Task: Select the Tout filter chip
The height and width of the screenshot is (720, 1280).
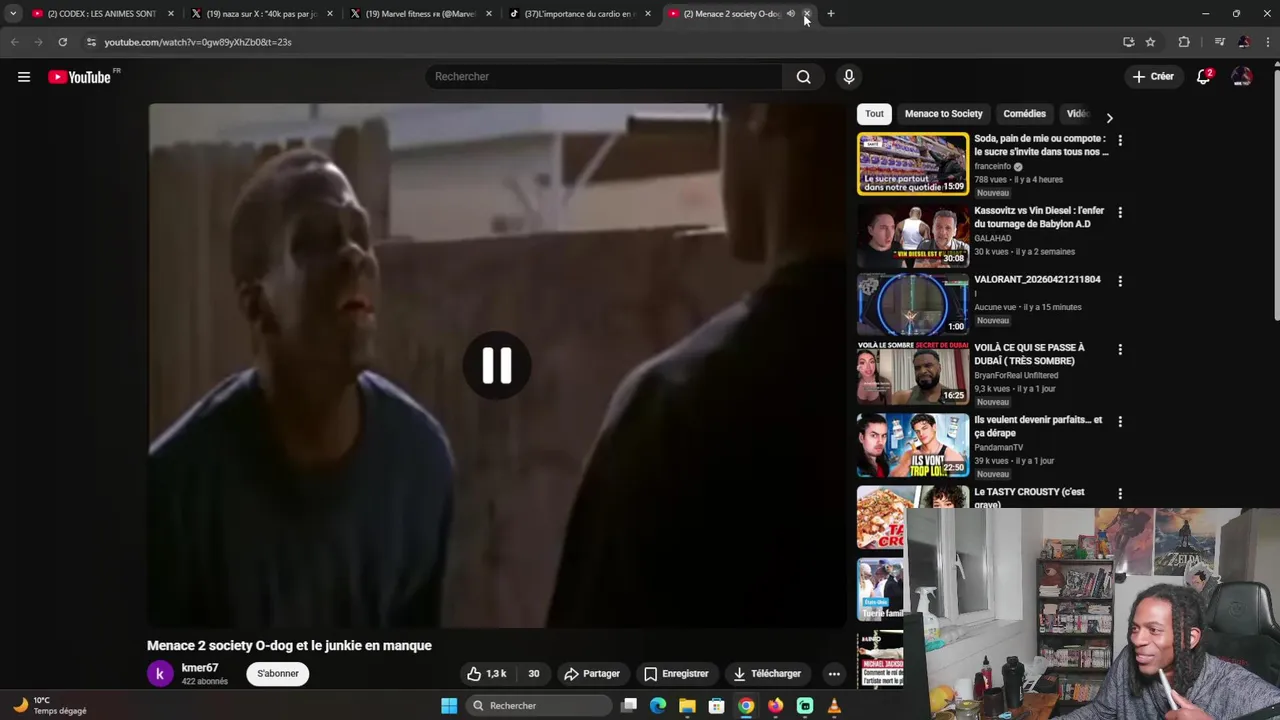Action: coord(875,114)
